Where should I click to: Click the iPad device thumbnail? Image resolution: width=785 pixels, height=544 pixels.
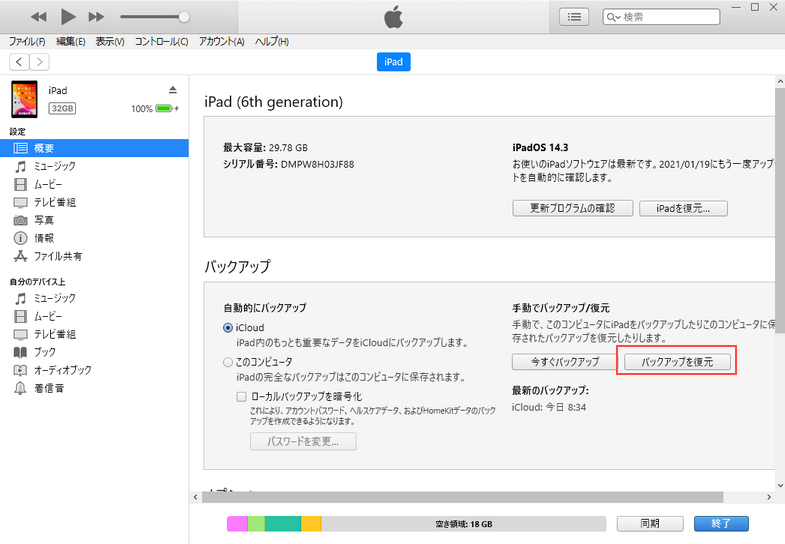[x=25, y=99]
